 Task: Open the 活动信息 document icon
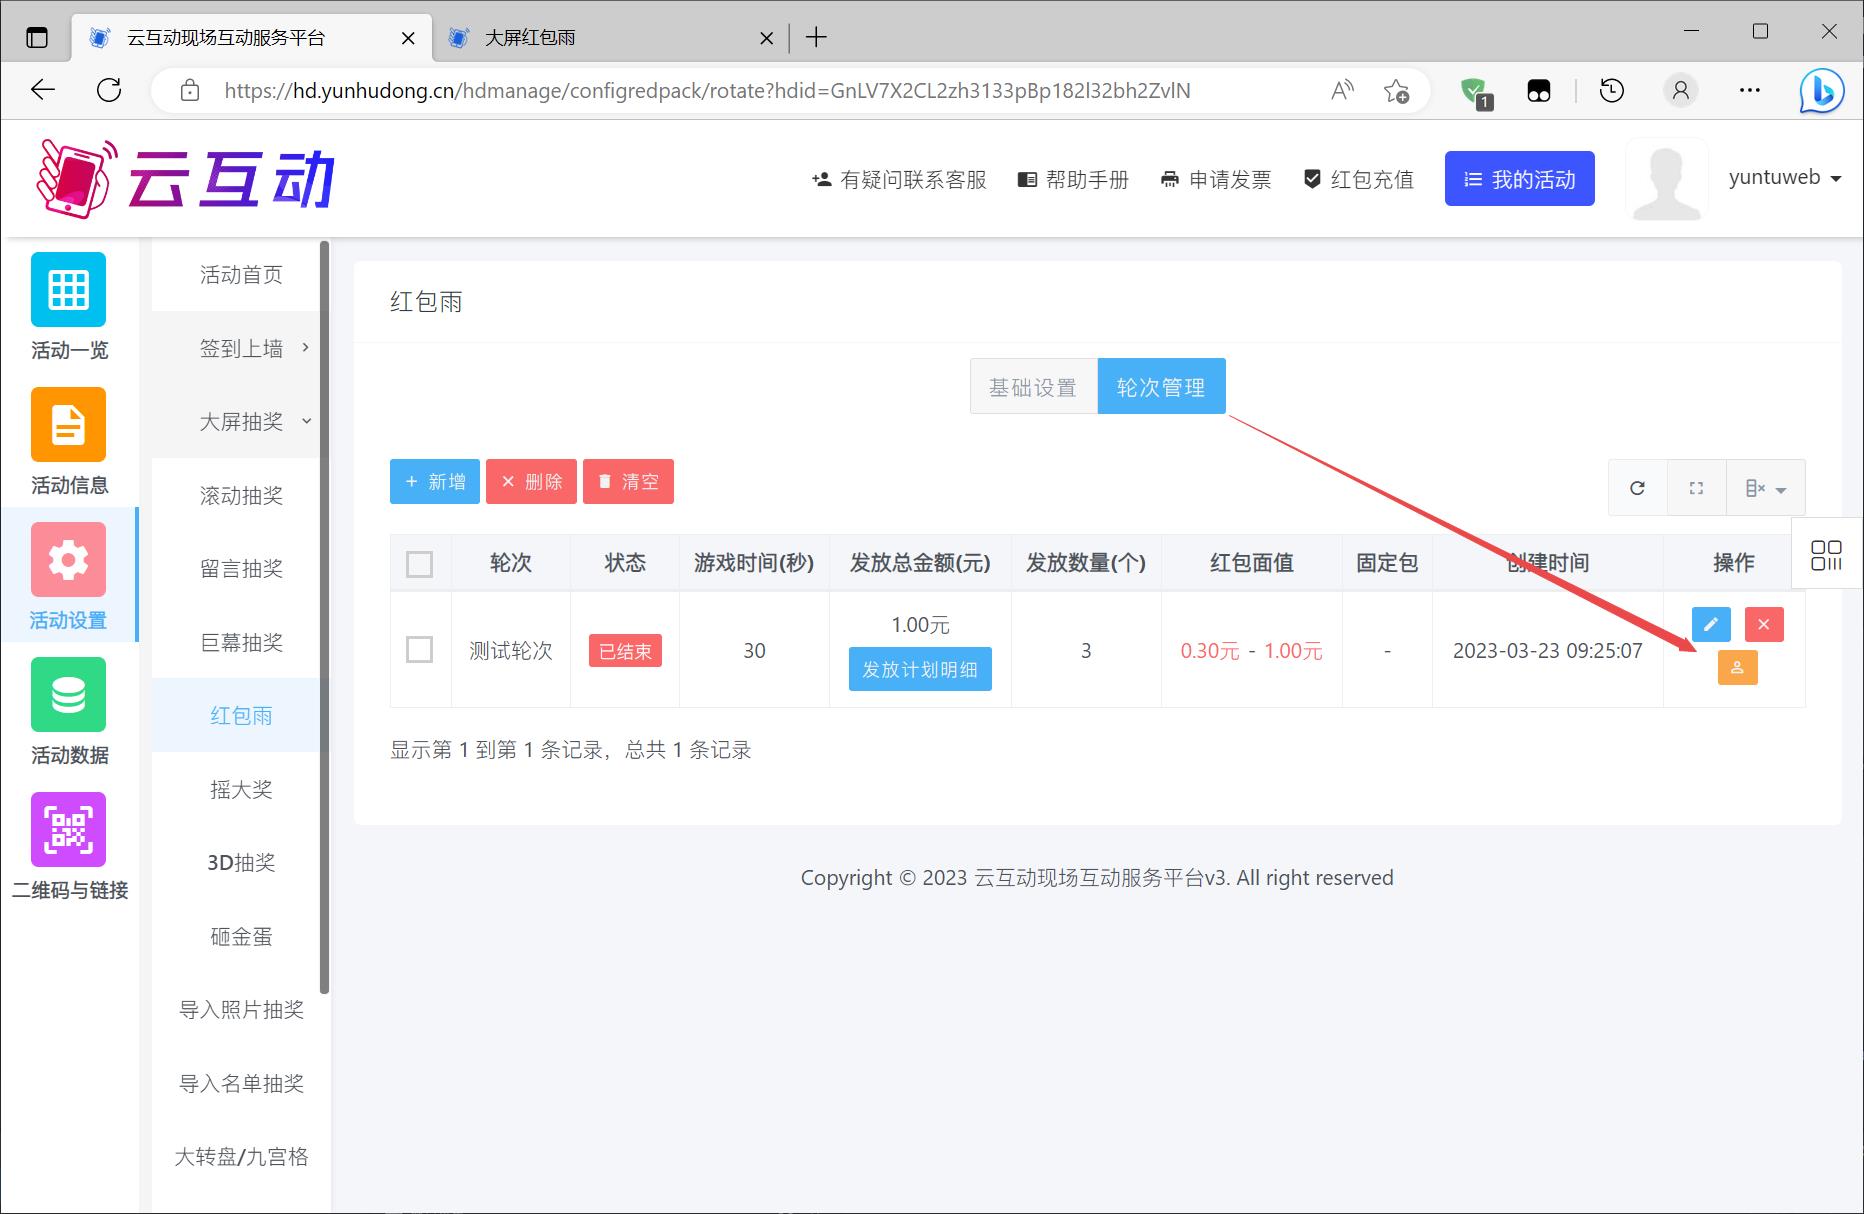coord(68,425)
